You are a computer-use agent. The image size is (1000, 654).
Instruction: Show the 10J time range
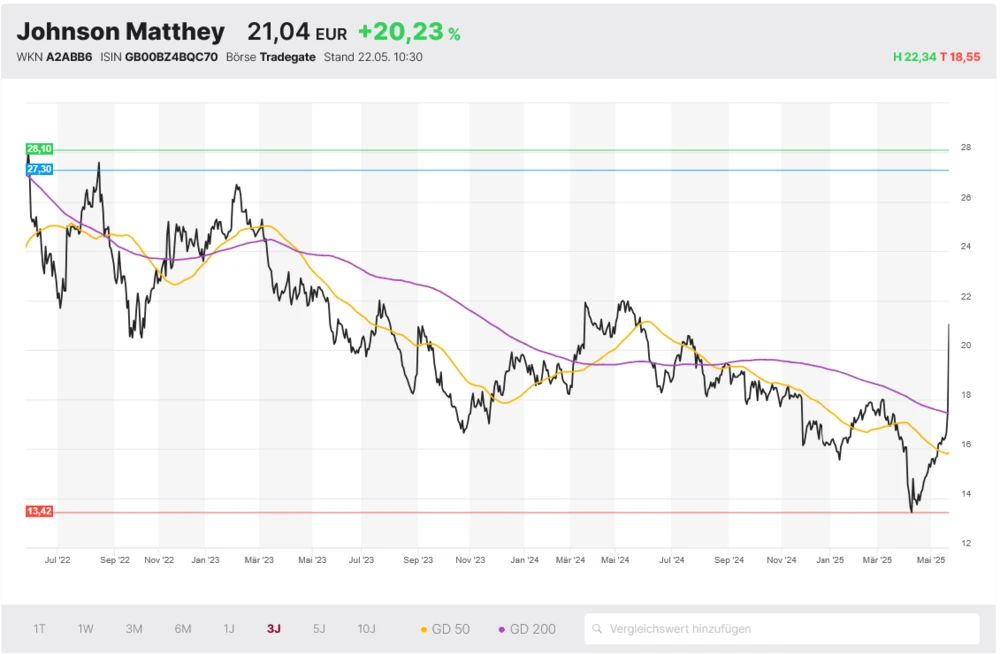point(367,629)
